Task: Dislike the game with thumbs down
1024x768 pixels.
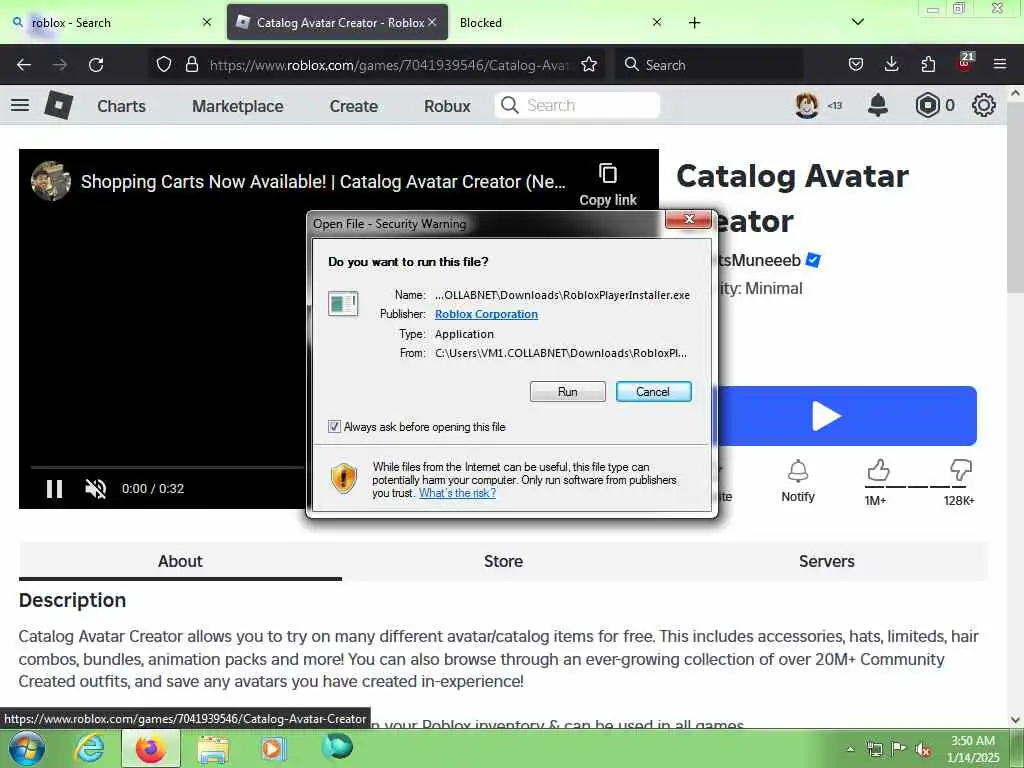Action: pyautogui.click(x=961, y=470)
